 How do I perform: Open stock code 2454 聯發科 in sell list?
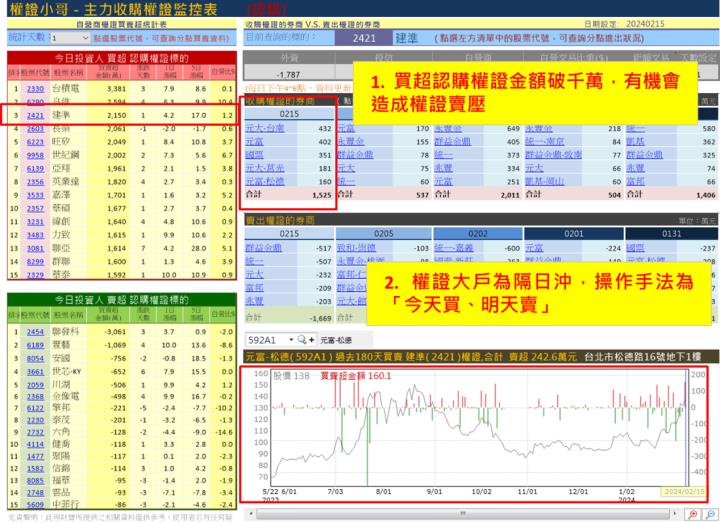[x=35, y=332]
